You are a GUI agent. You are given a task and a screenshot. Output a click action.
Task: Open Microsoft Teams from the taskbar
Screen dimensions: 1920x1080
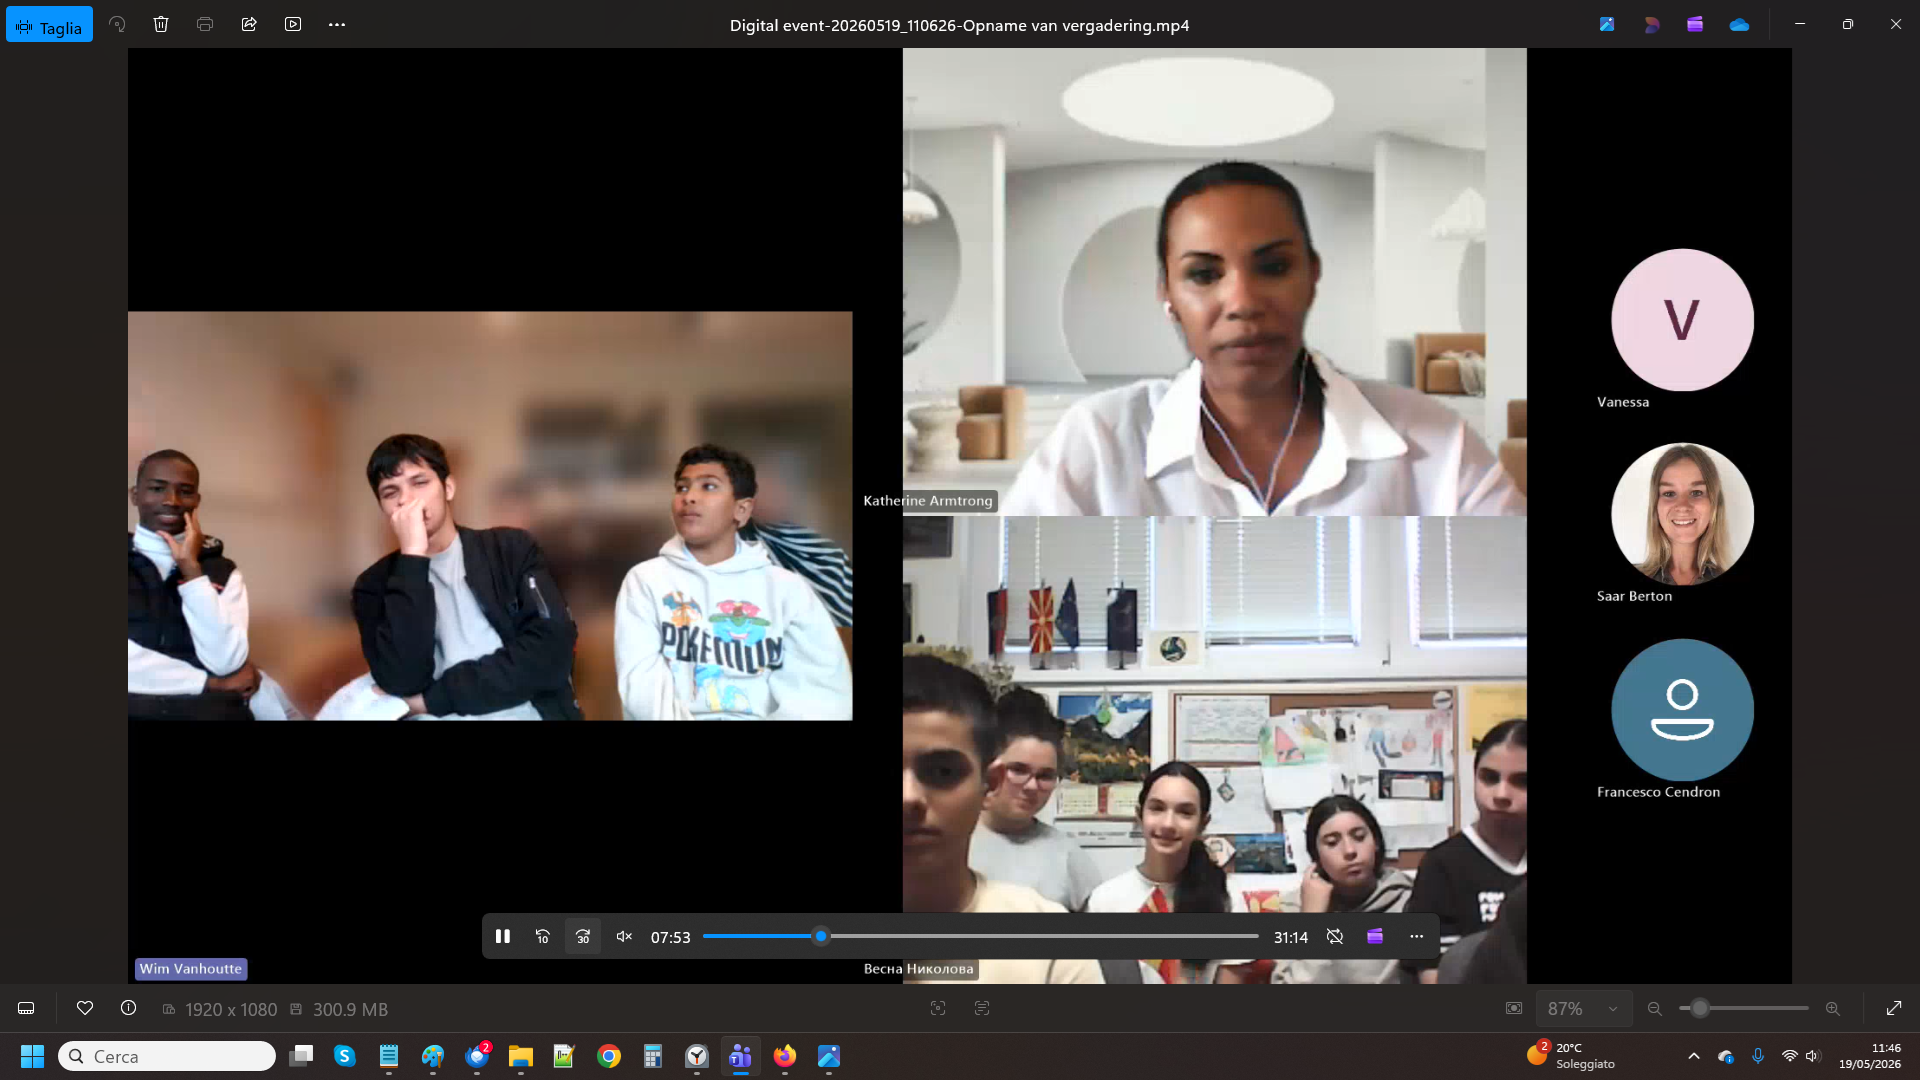point(741,1057)
